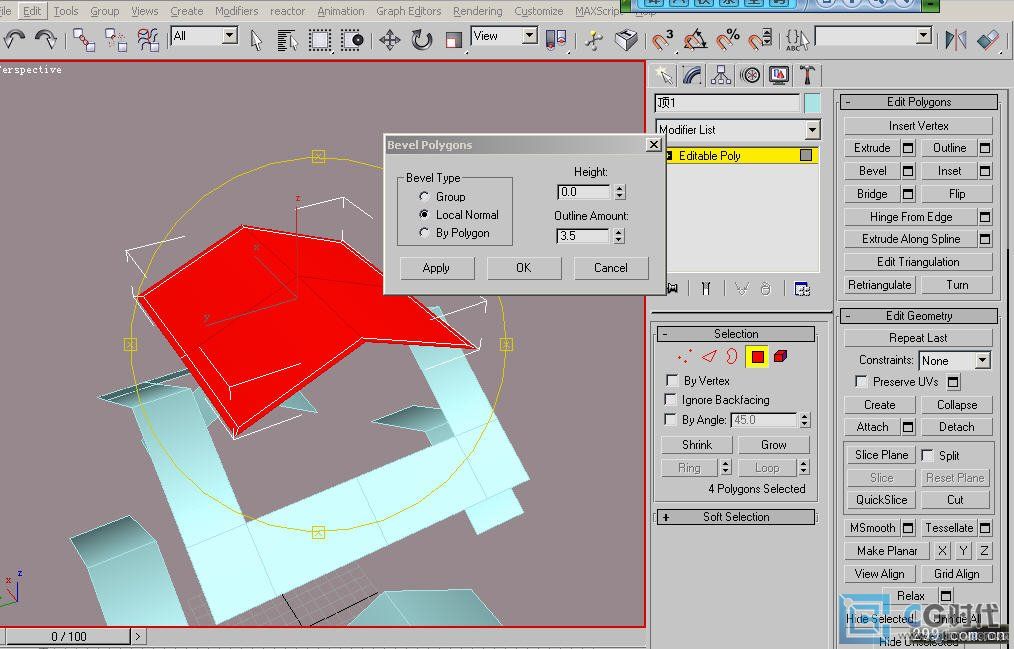This screenshot has width=1014, height=649.
Task: Open the selection filter All dropdown
Action: (230, 36)
